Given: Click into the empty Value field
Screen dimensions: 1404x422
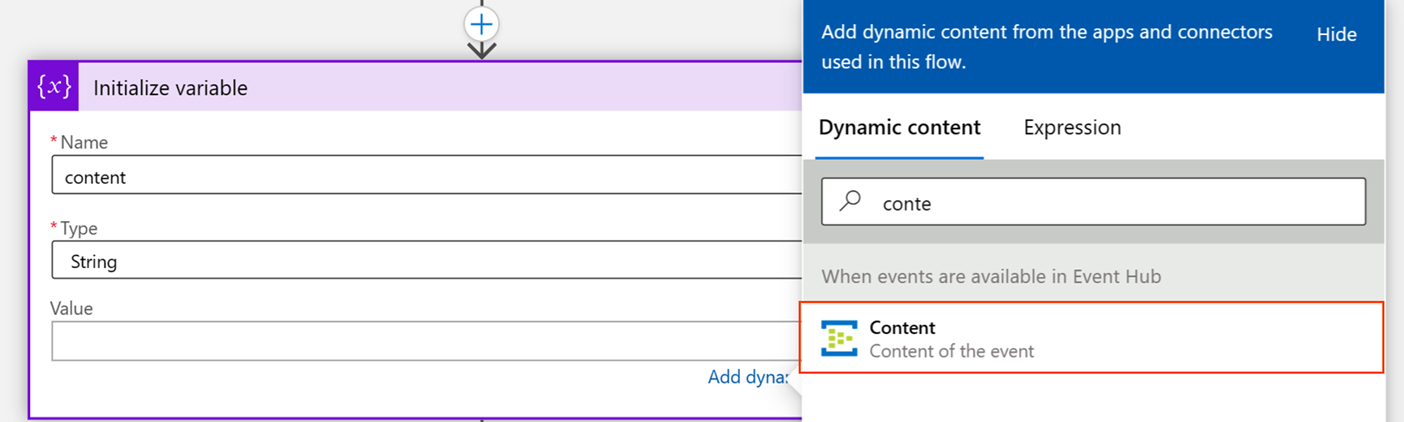Looking at the screenshot, I should [420, 342].
